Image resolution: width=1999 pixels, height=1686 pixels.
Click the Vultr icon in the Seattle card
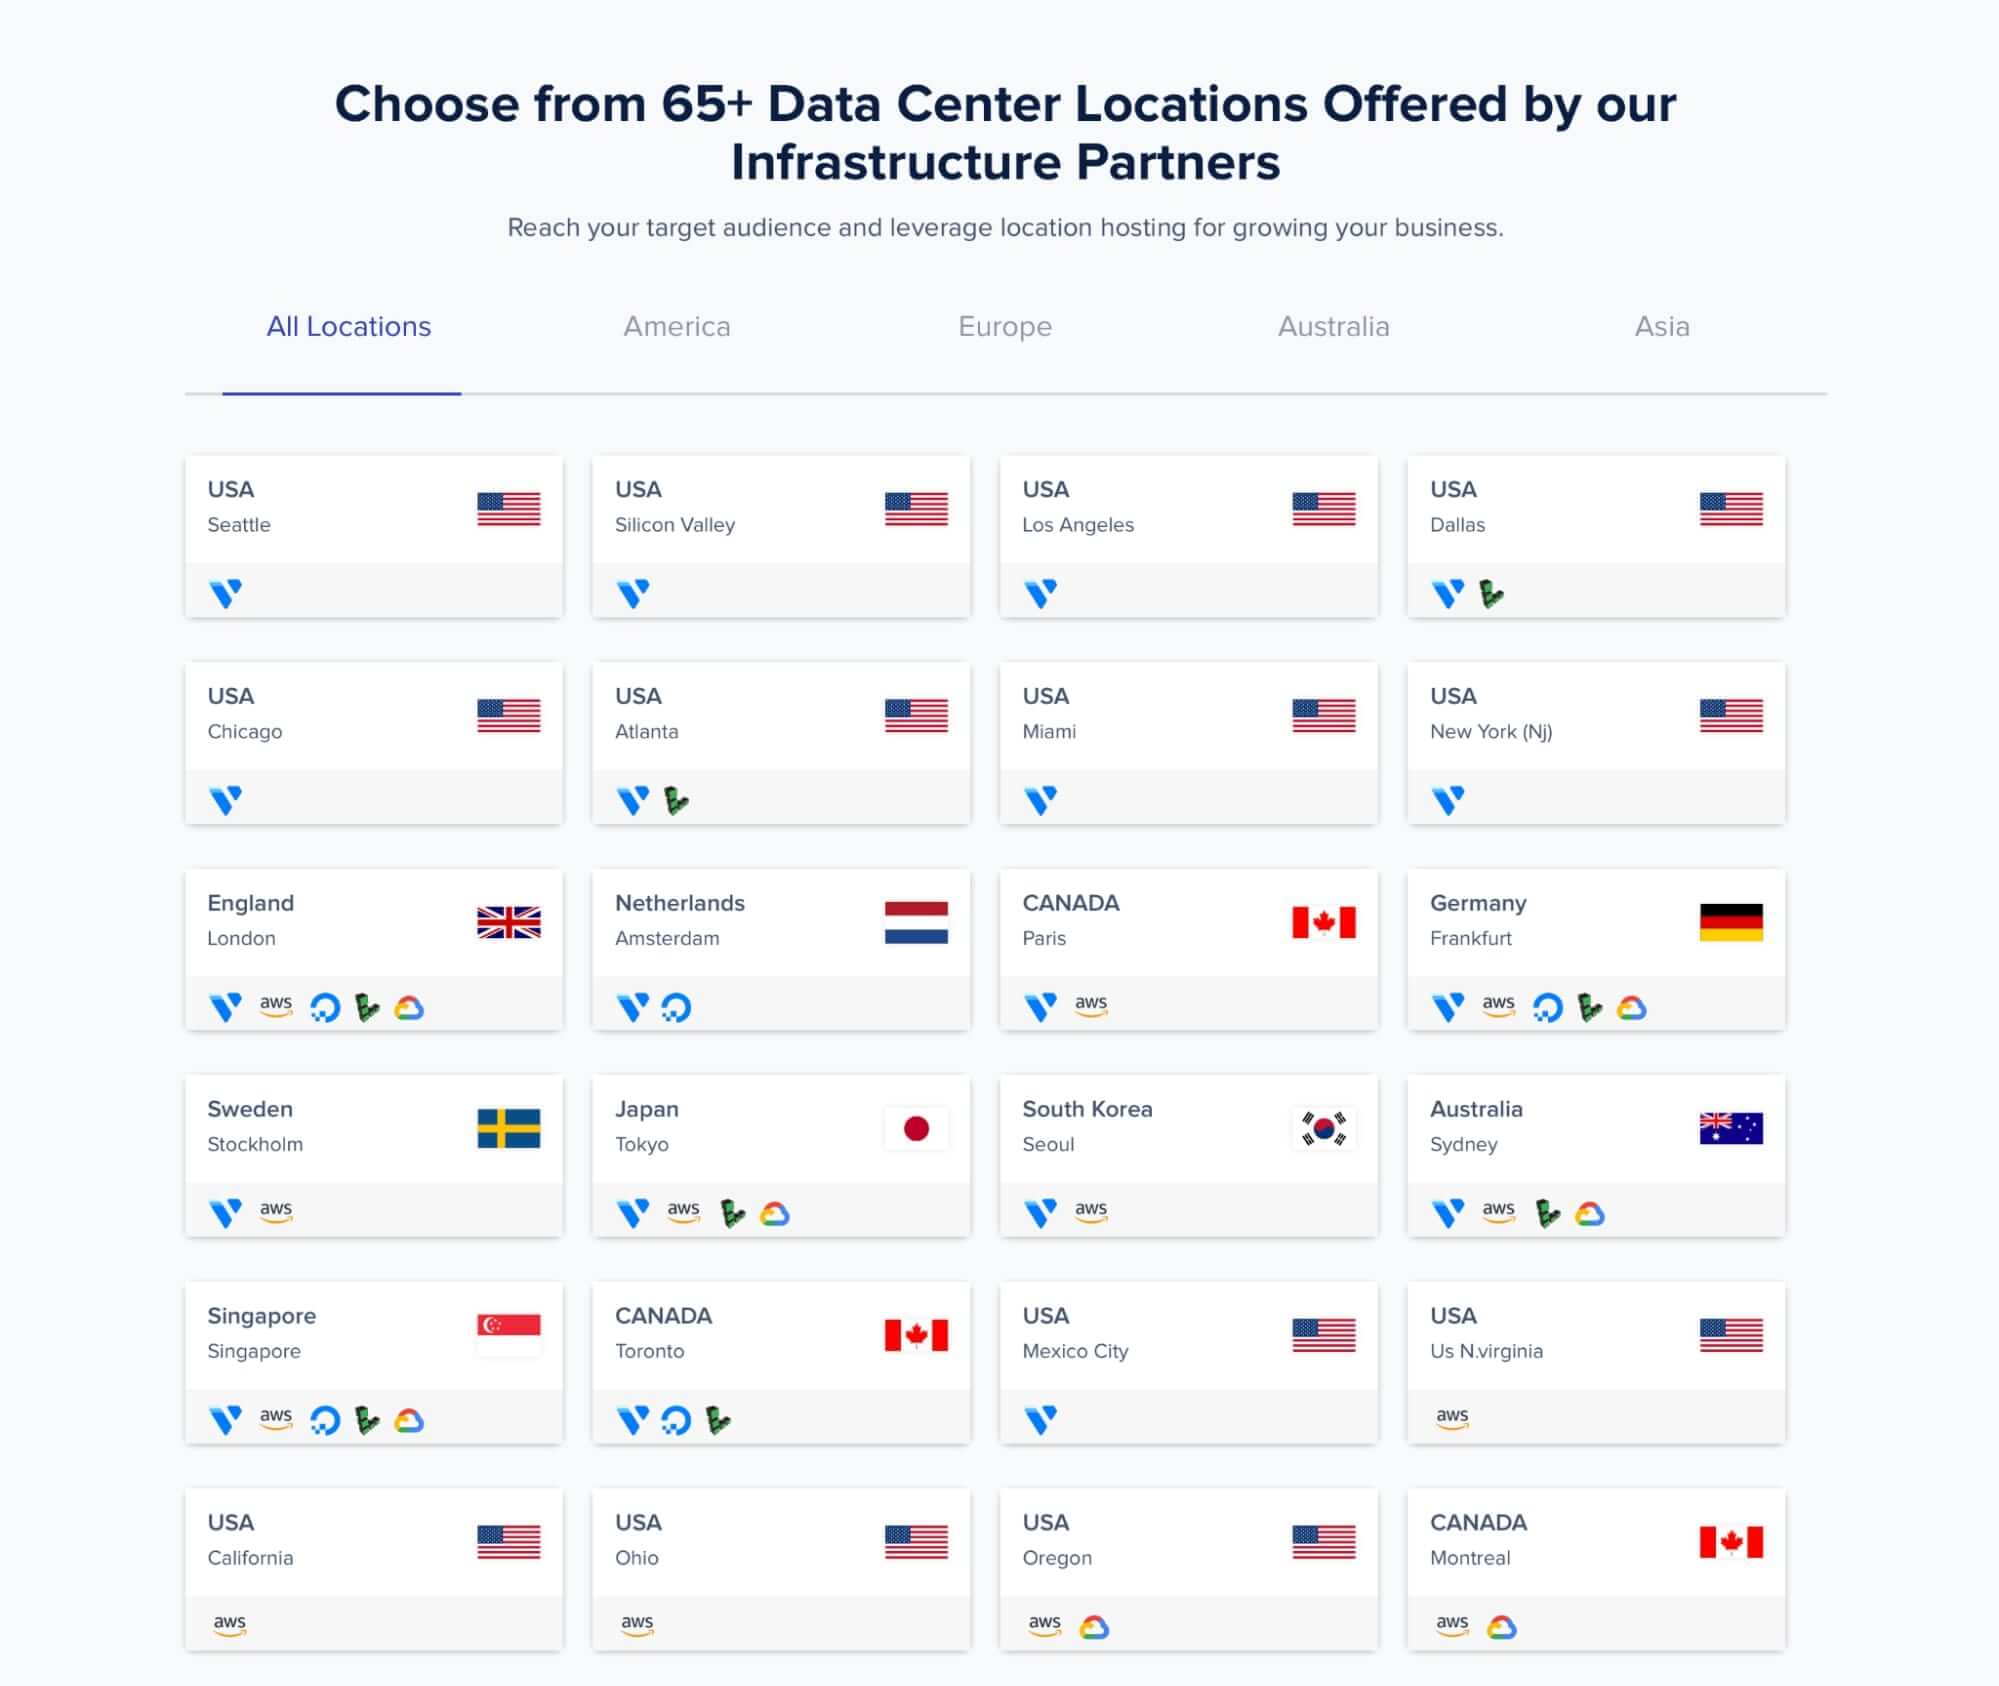click(226, 593)
